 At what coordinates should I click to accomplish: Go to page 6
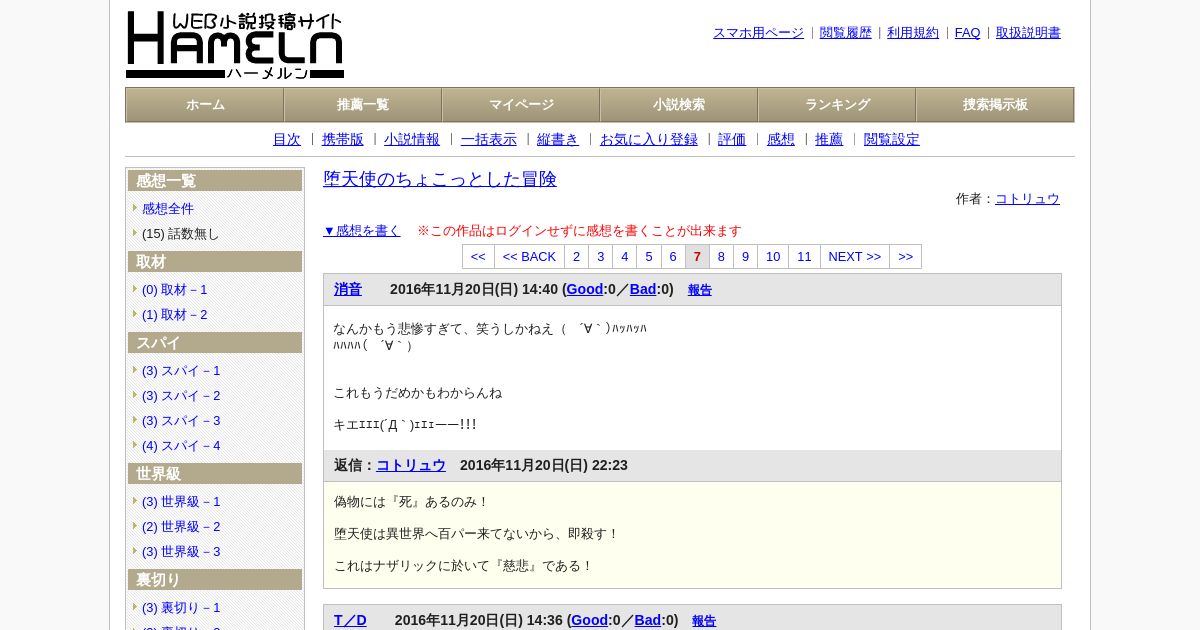pos(673,257)
